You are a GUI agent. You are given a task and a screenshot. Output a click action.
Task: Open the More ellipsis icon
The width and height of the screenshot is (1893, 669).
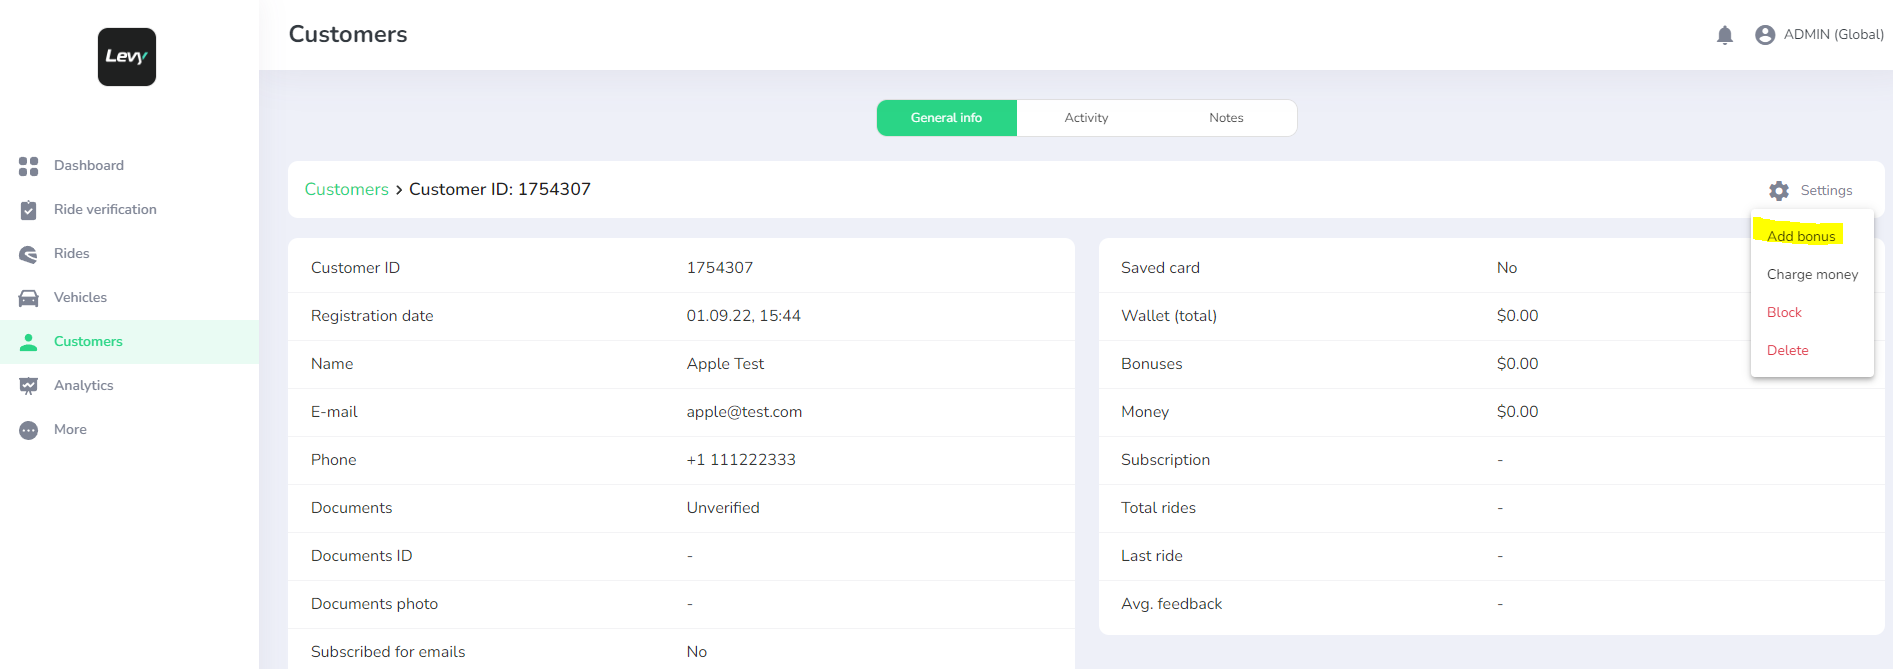coord(29,430)
